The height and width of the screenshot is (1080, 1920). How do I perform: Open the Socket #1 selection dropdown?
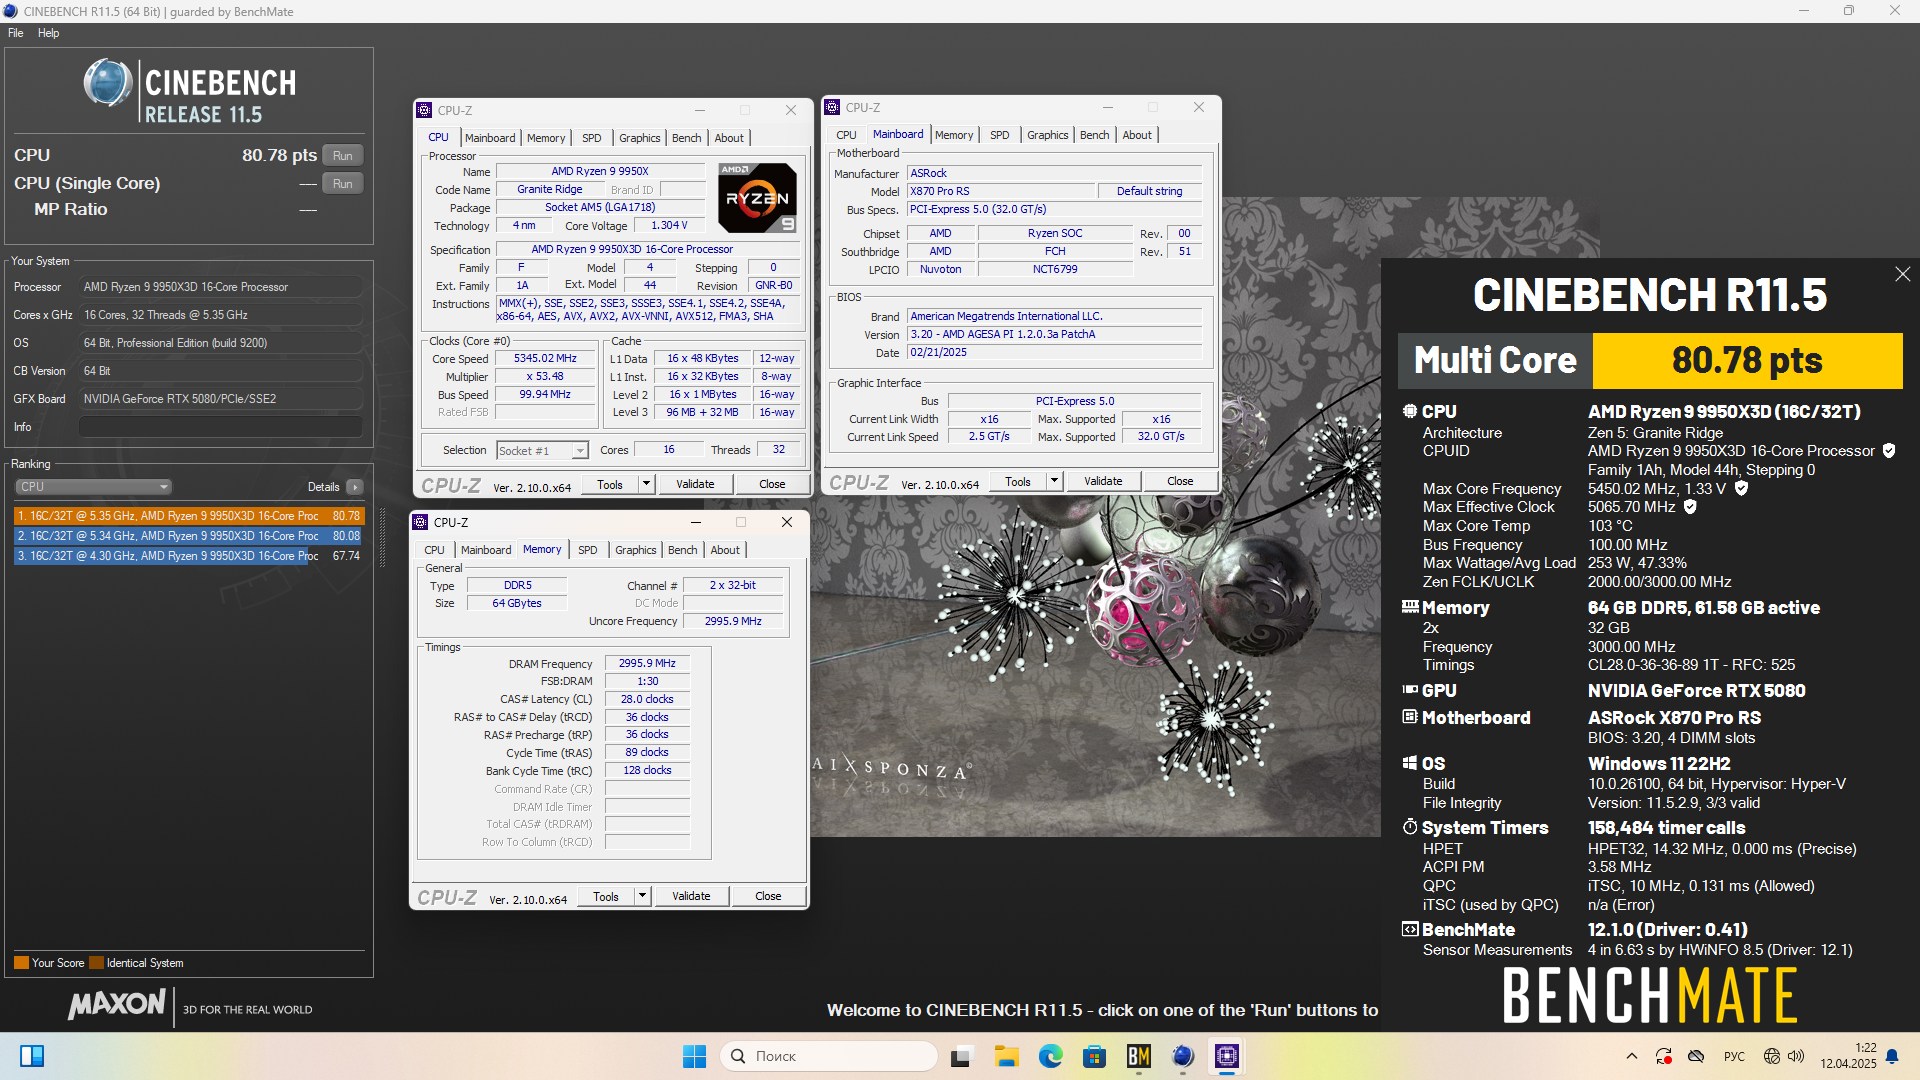click(x=542, y=451)
